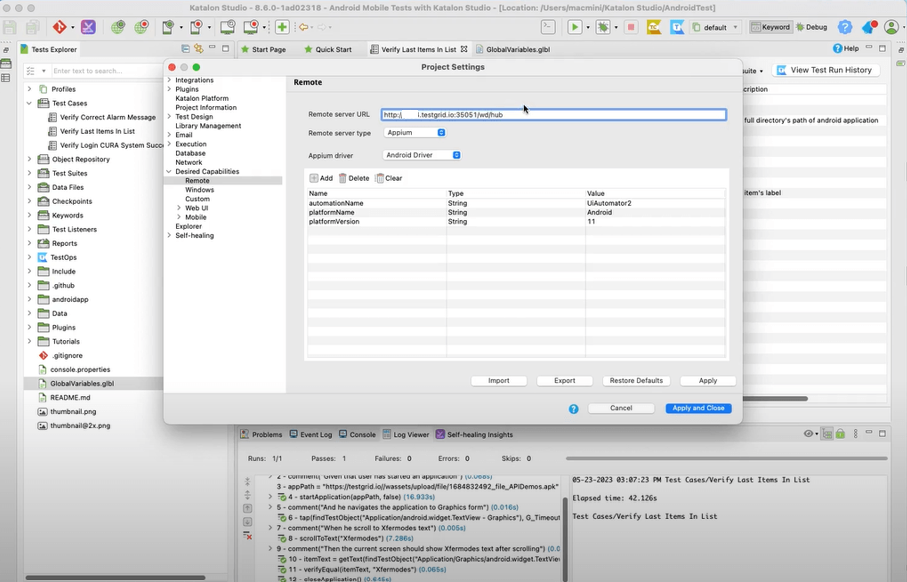Start the Web Recorder globe icon

pyautogui.click(x=141, y=27)
